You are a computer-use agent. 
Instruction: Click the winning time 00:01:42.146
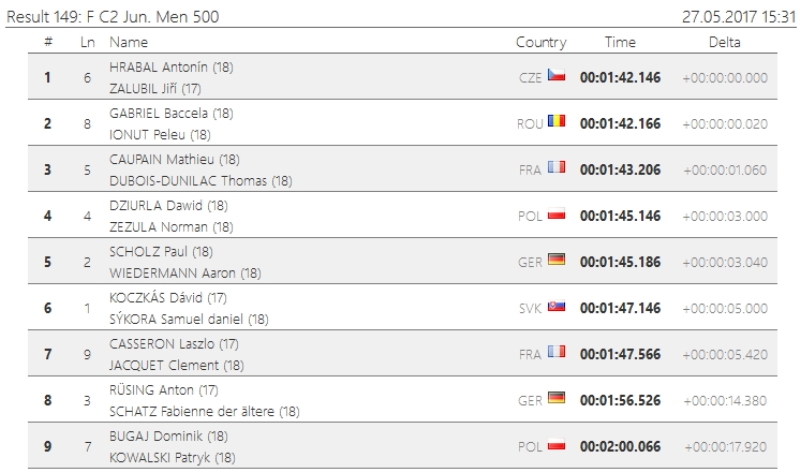point(620,77)
